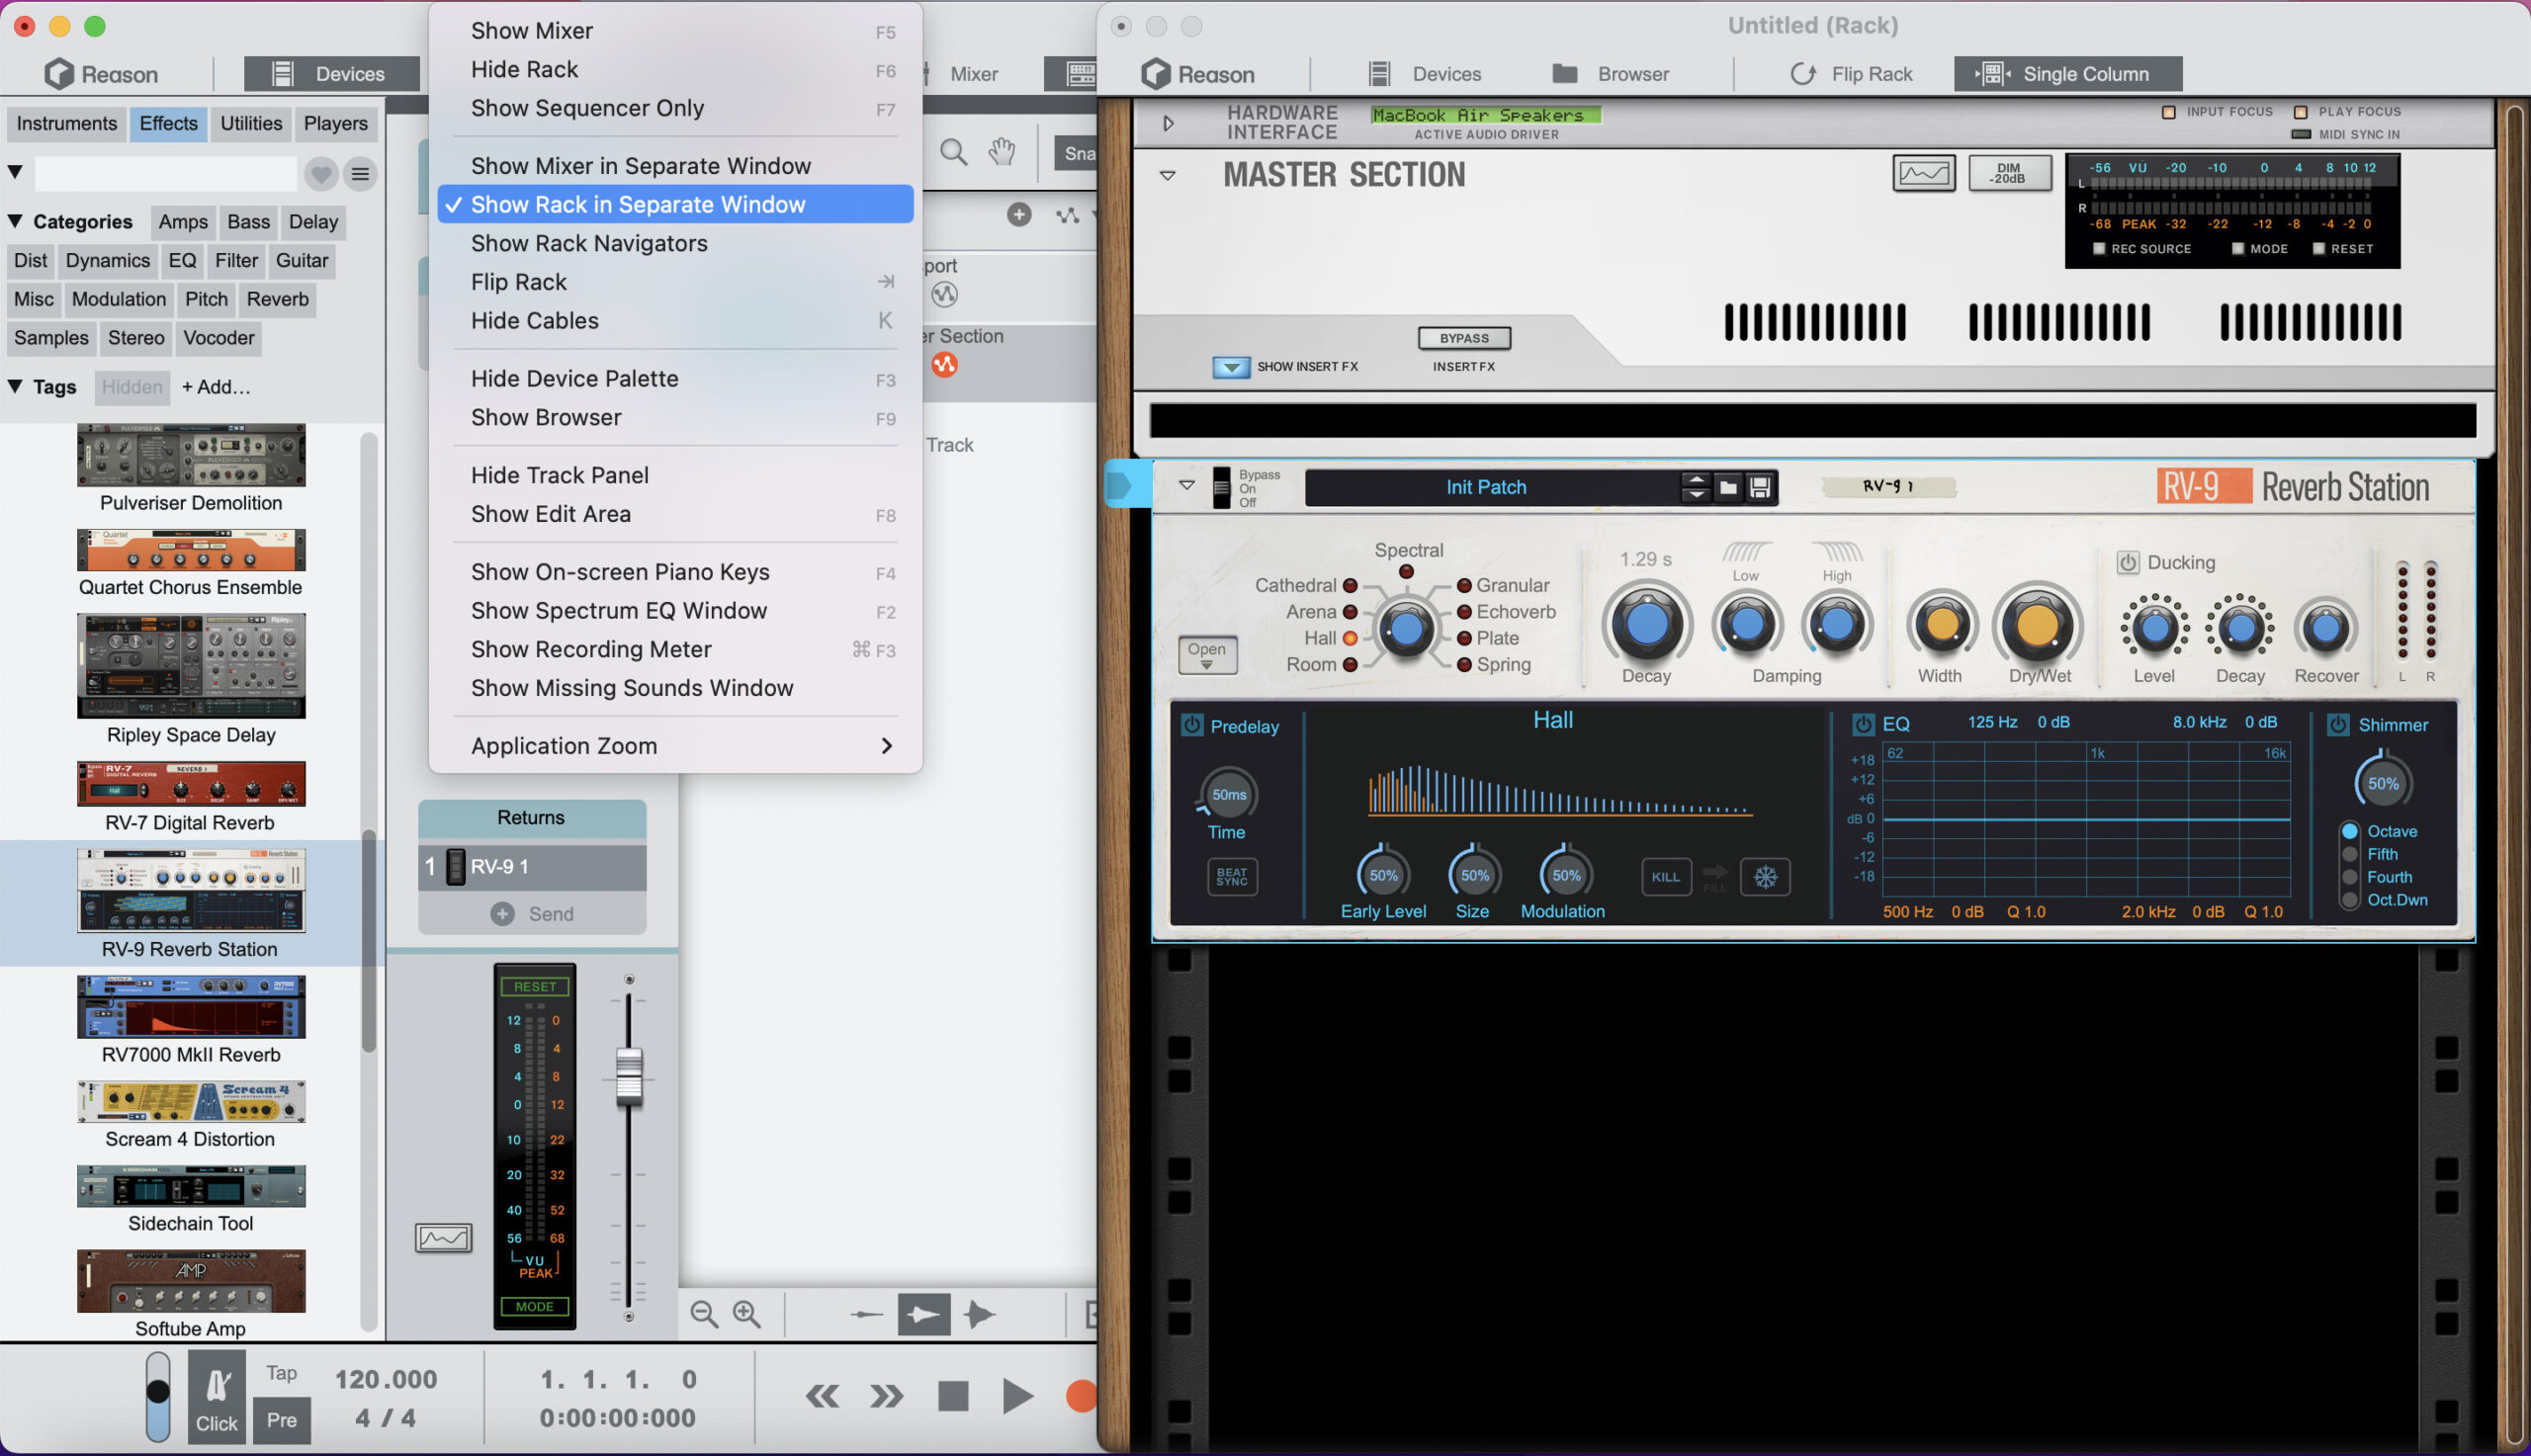Open the device palette list options icon
Image resolution: width=2531 pixels, height=1456 pixels.
(360, 175)
